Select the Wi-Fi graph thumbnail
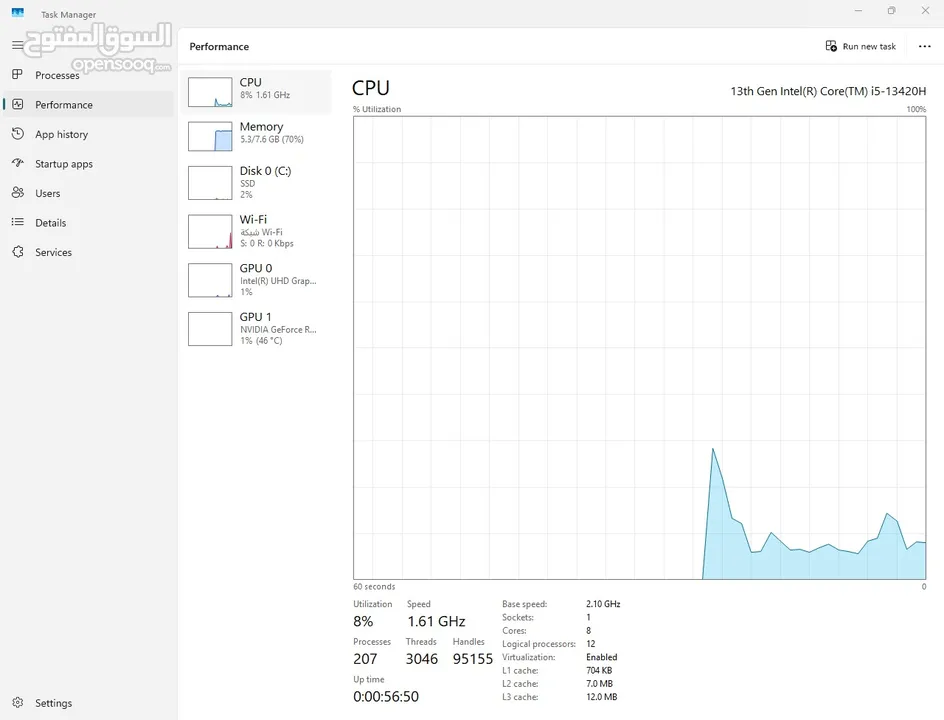Image resolution: width=944 pixels, height=720 pixels. 210,232
